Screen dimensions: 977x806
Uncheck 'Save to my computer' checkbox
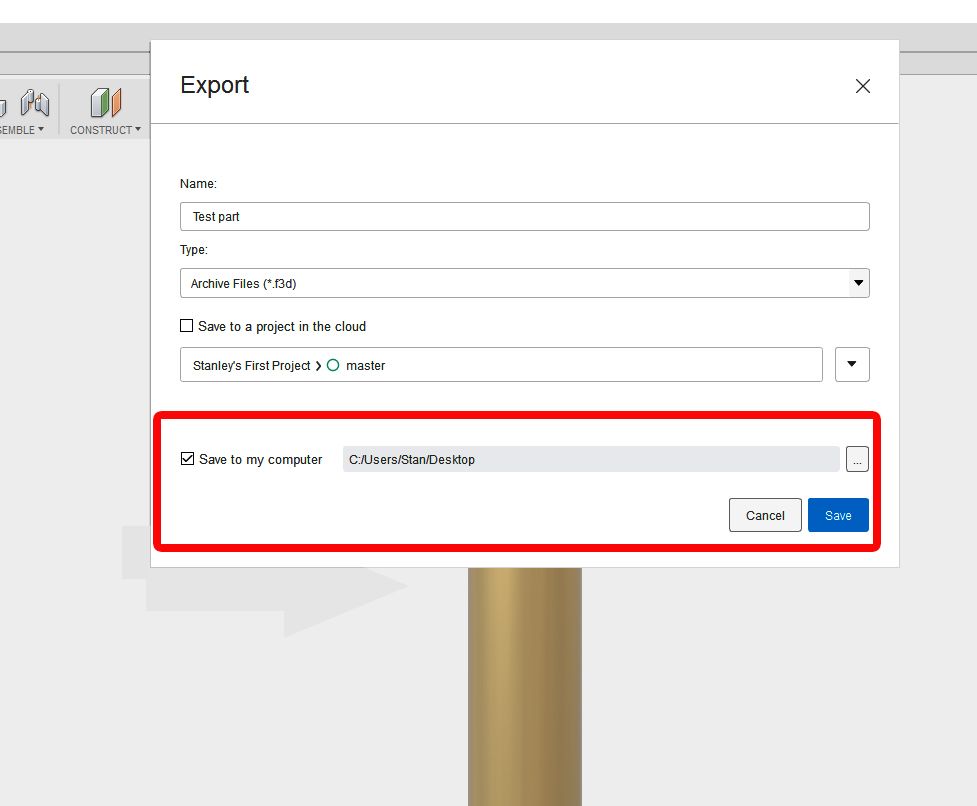(x=187, y=459)
